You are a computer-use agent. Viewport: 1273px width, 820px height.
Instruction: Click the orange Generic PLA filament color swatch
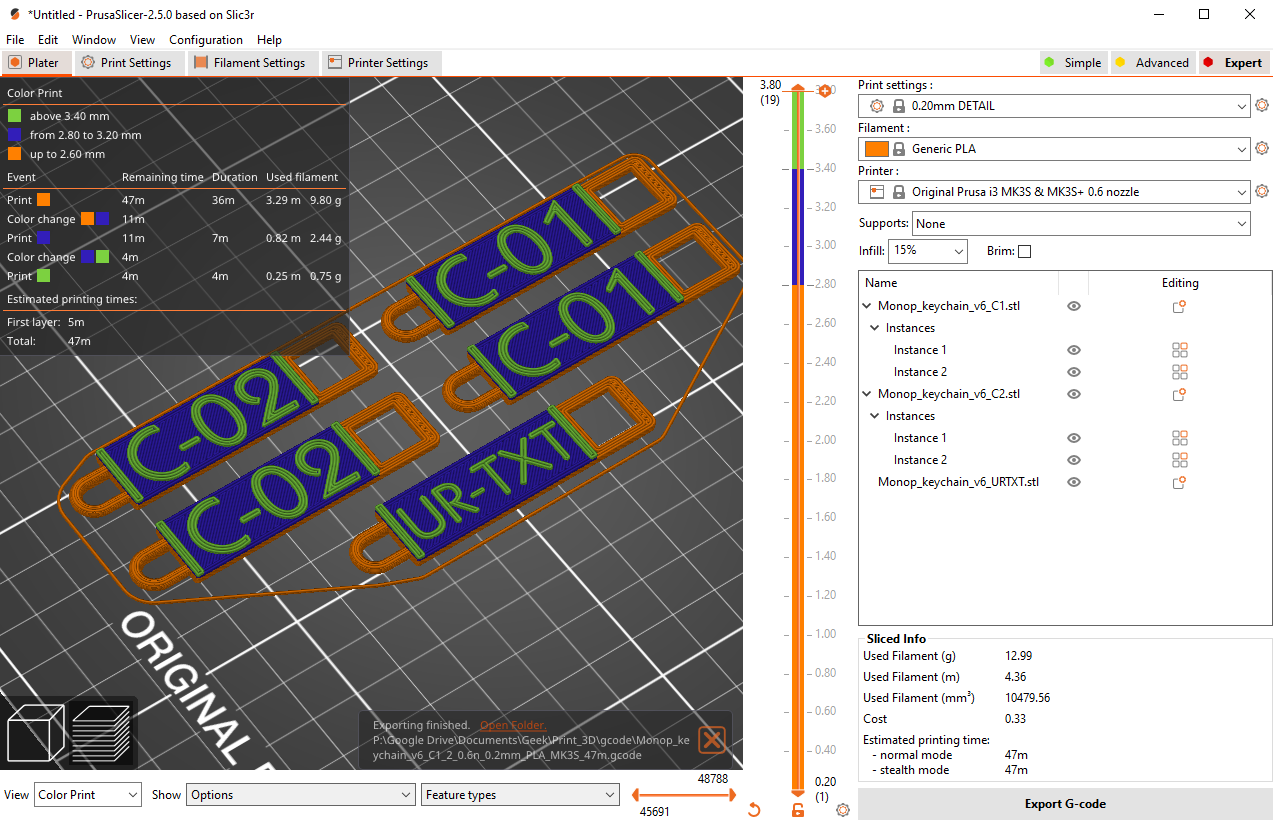point(876,149)
